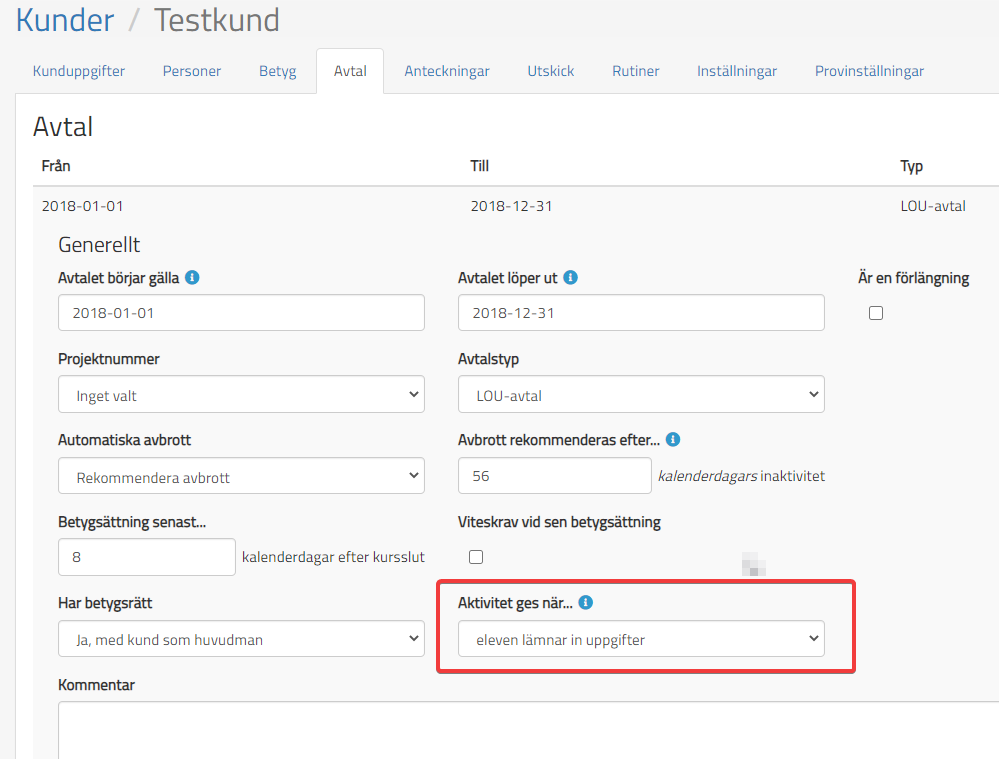Image resolution: width=999 pixels, height=759 pixels.
Task: Click info icon next to Aktivitet ges när
Action: coord(587,603)
